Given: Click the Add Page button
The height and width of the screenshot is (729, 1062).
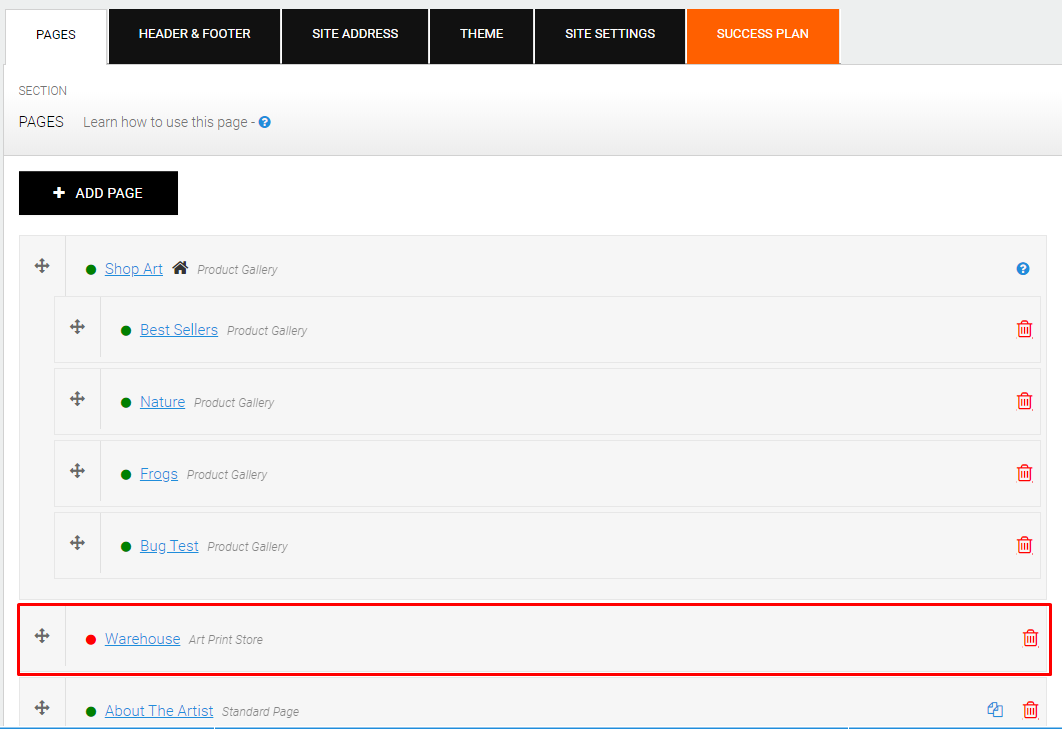Looking at the screenshot, I should click(x=98, y=193).
